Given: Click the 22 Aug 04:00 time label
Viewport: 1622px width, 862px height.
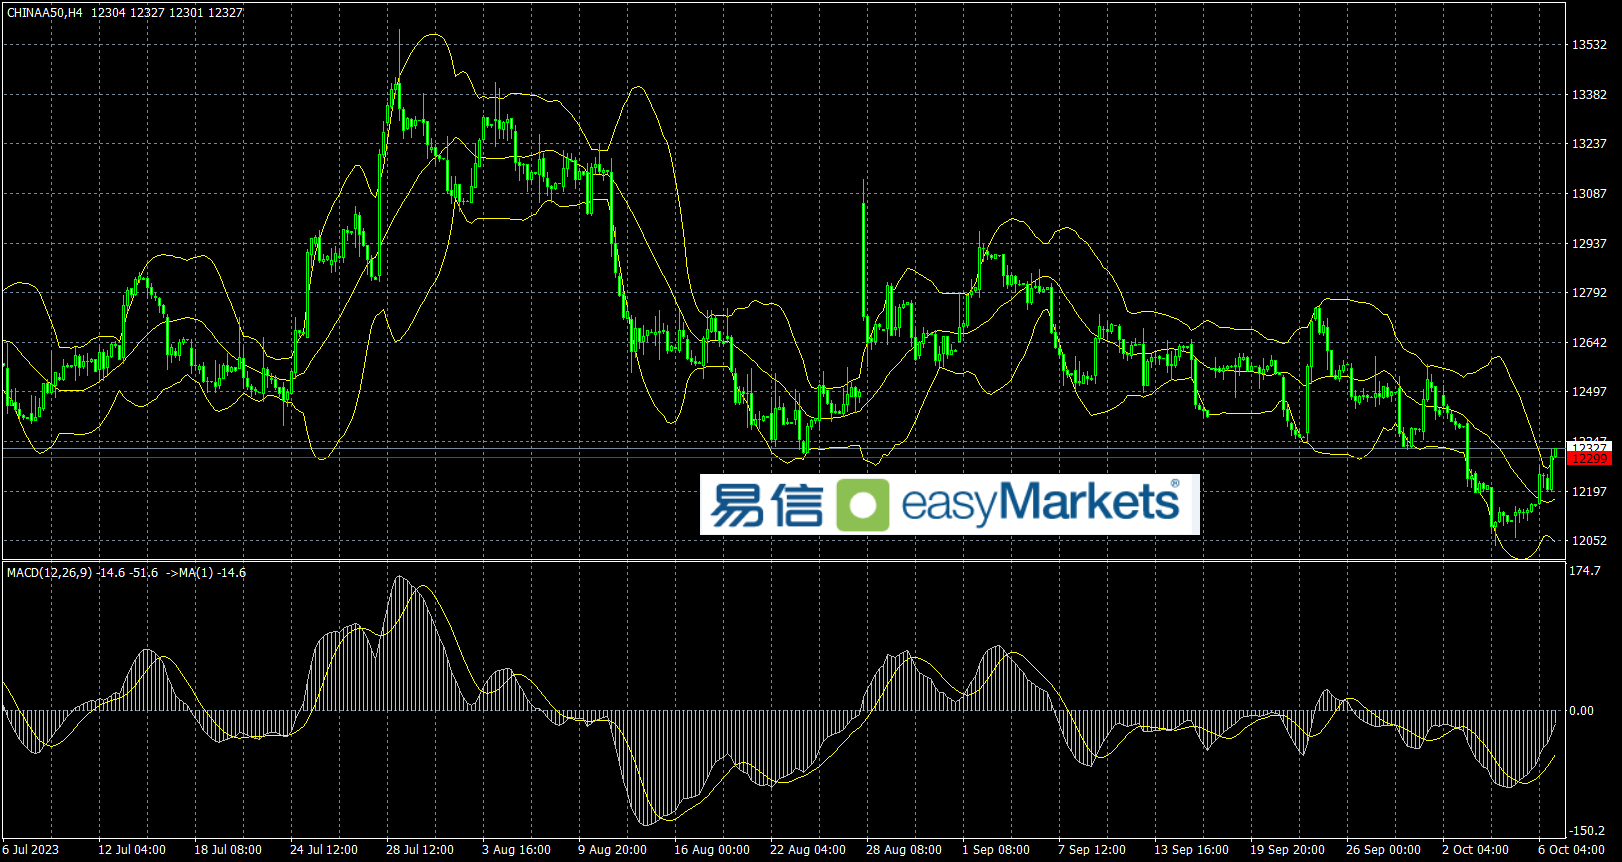Looking at the screenshot, I should 807,850.
